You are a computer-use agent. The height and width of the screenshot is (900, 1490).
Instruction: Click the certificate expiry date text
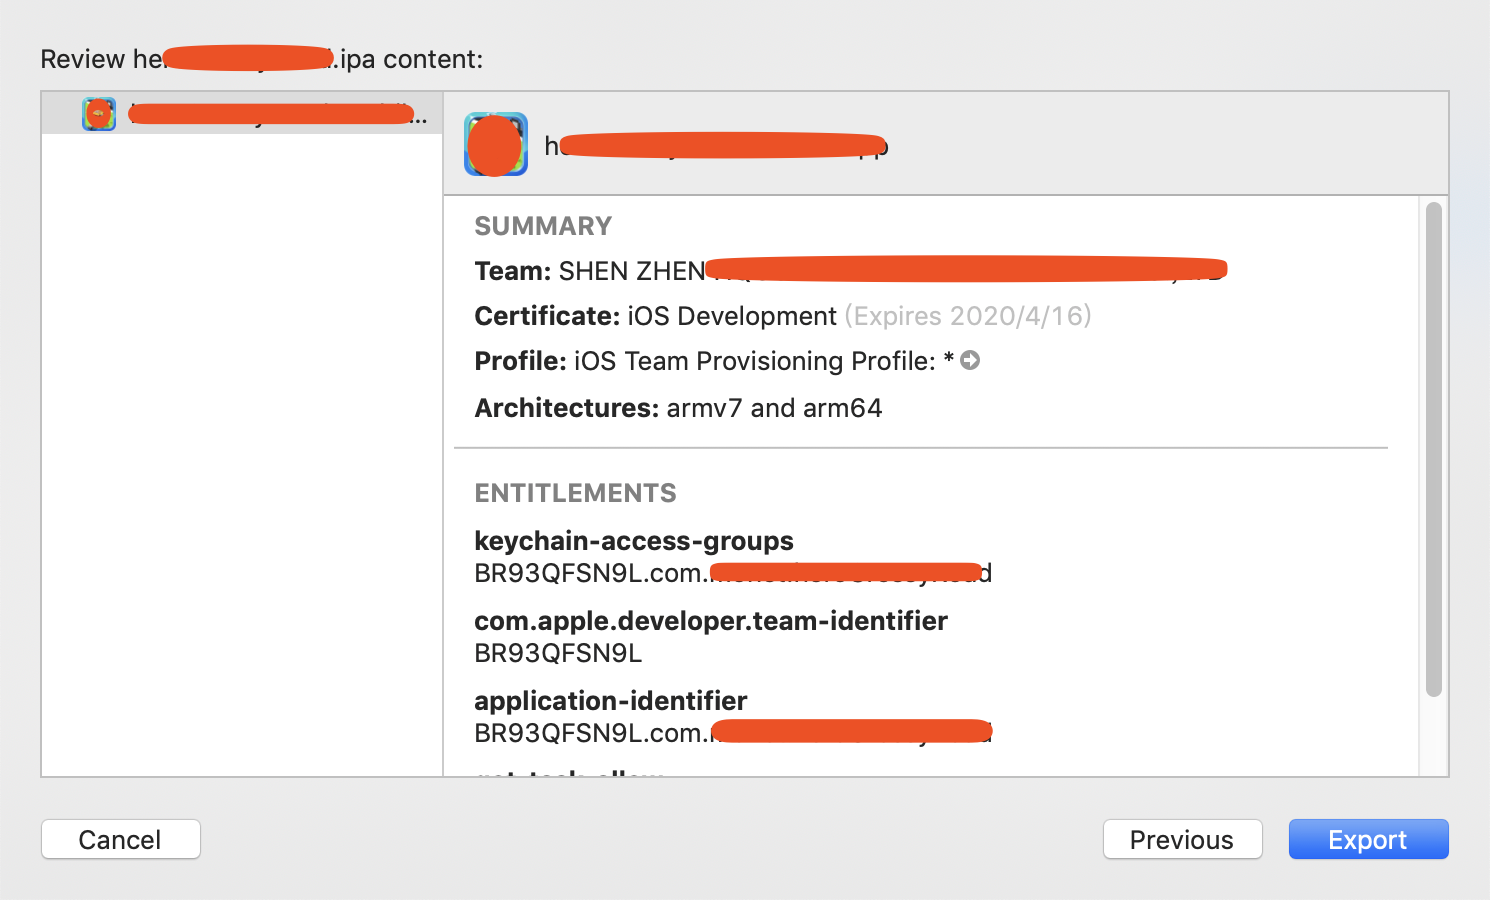[x=968, y=316]
